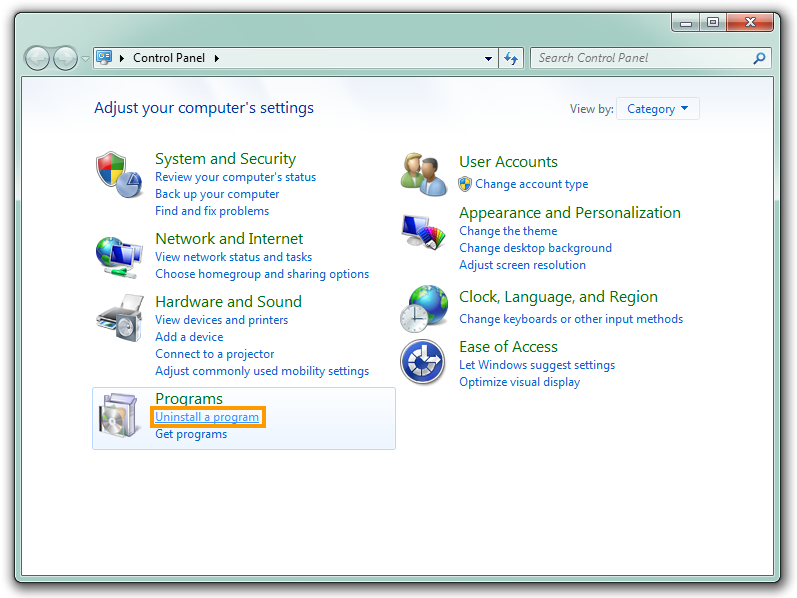Open the User Accounts people icon

[423, 174]
